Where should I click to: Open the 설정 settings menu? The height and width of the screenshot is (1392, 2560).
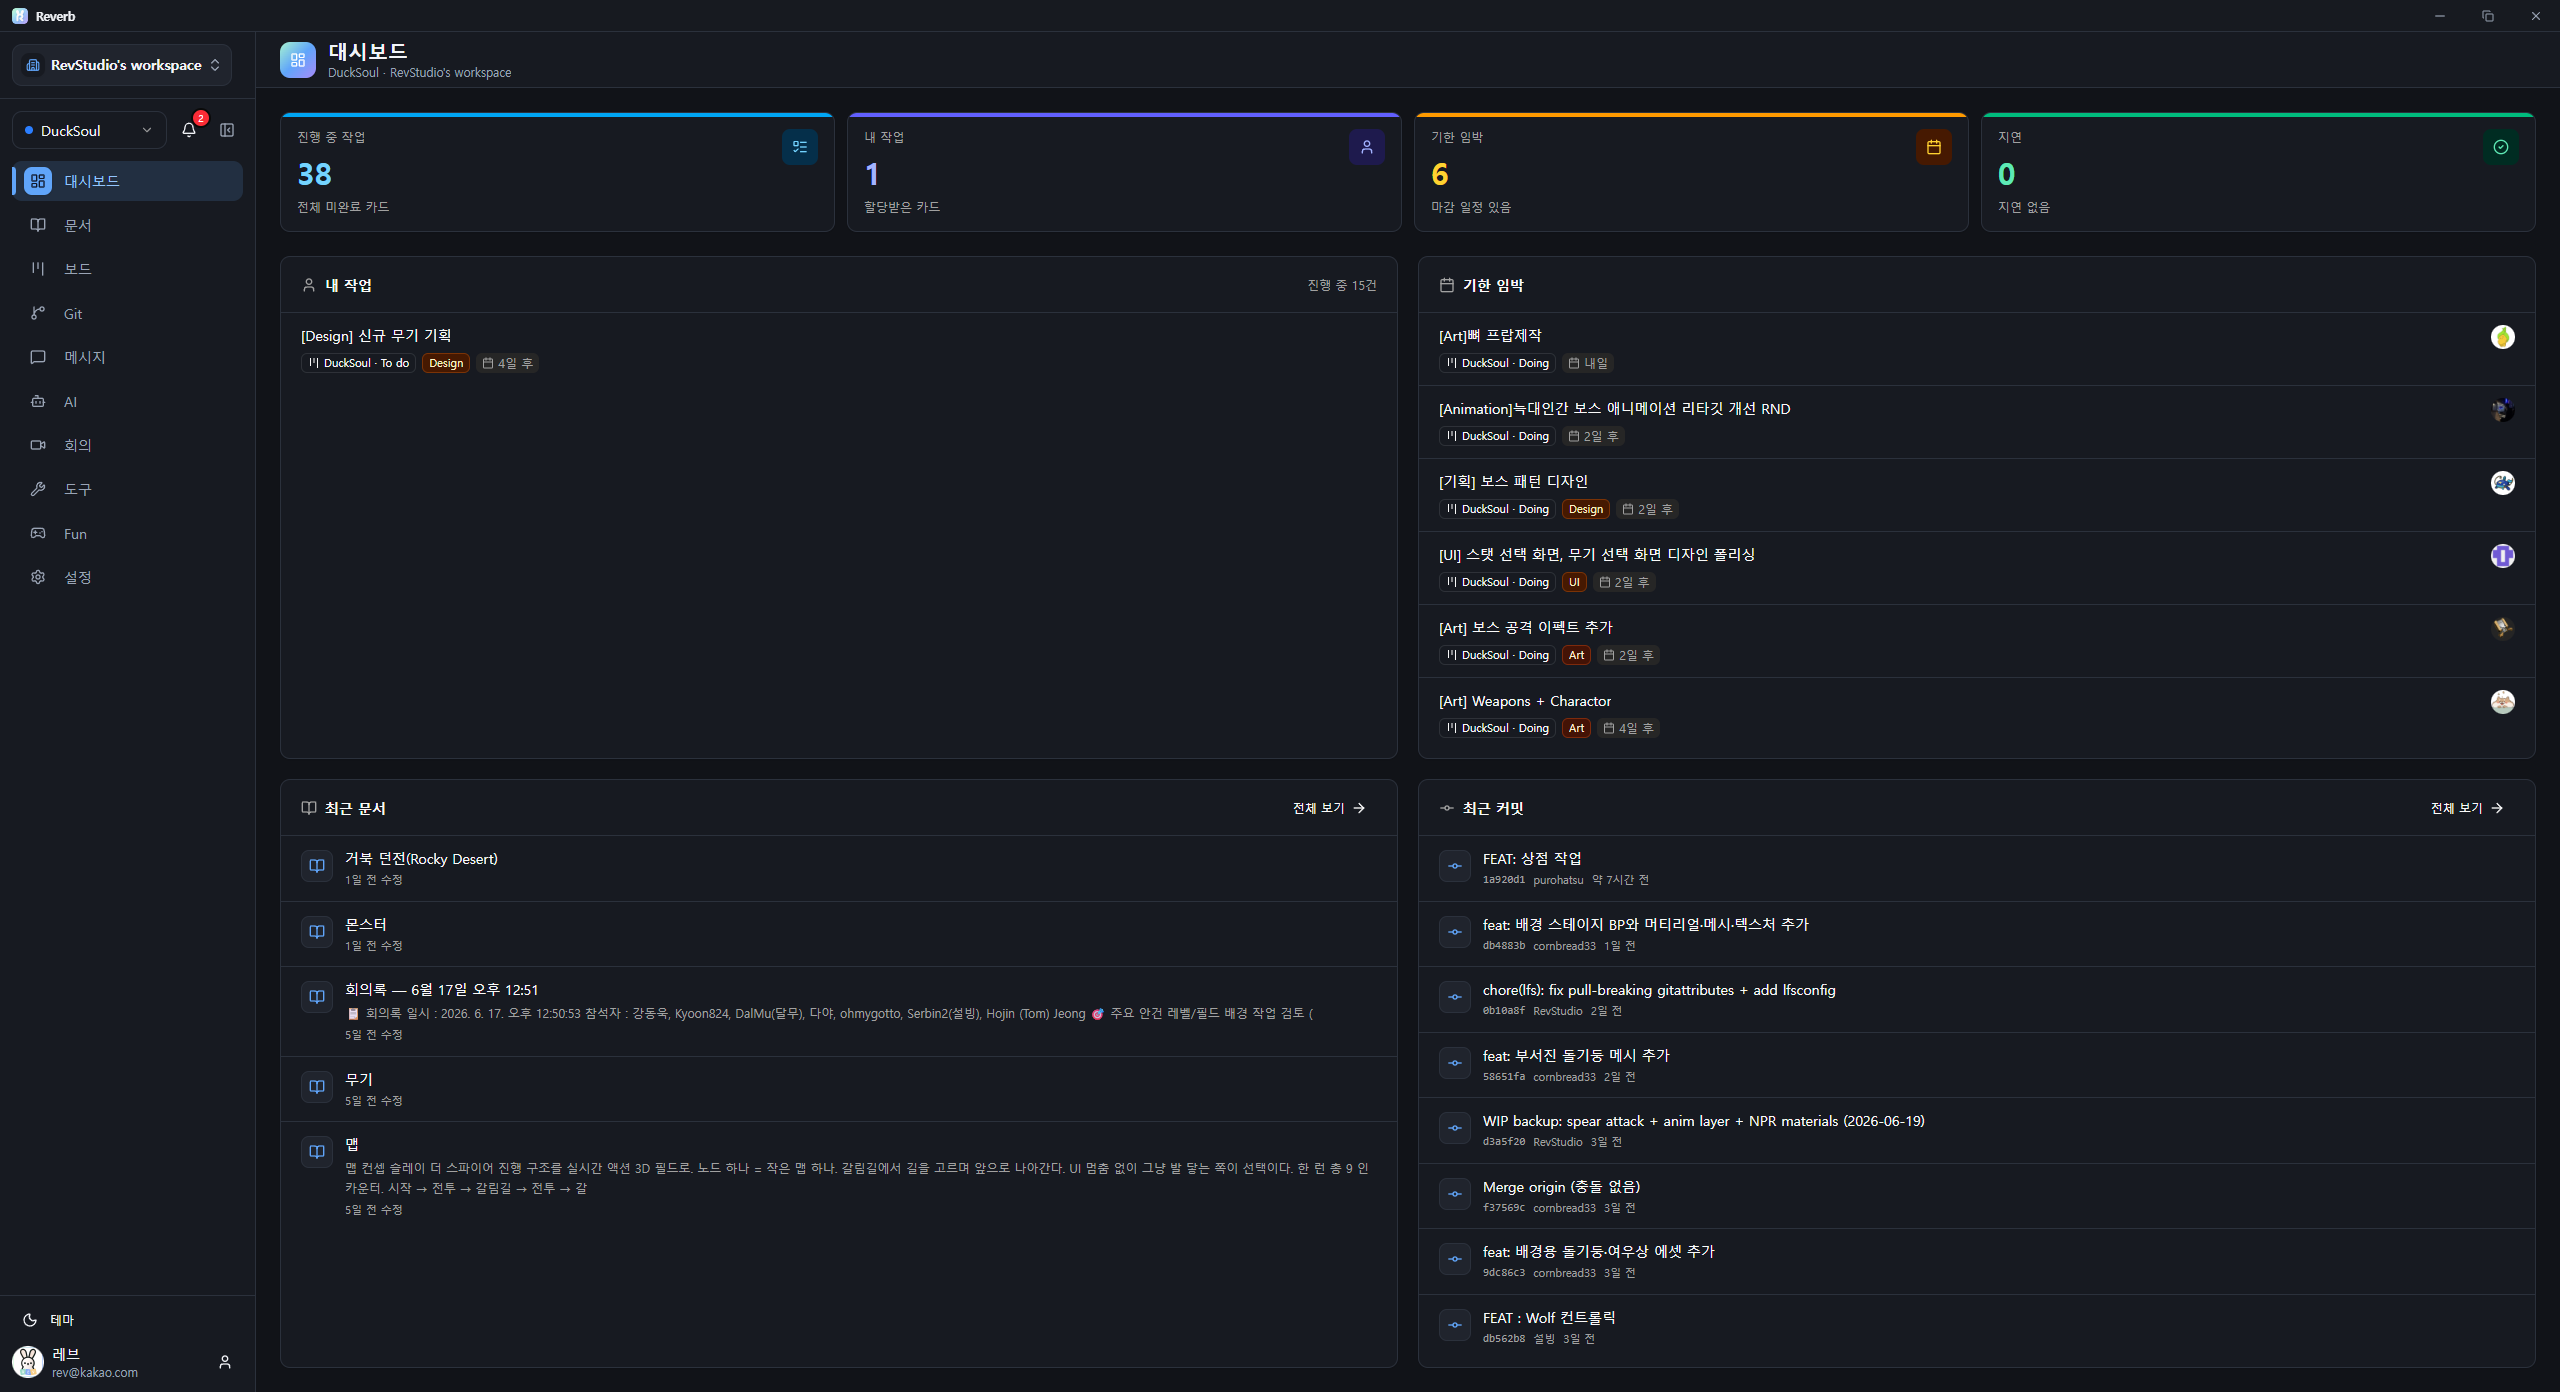point(128,577)
